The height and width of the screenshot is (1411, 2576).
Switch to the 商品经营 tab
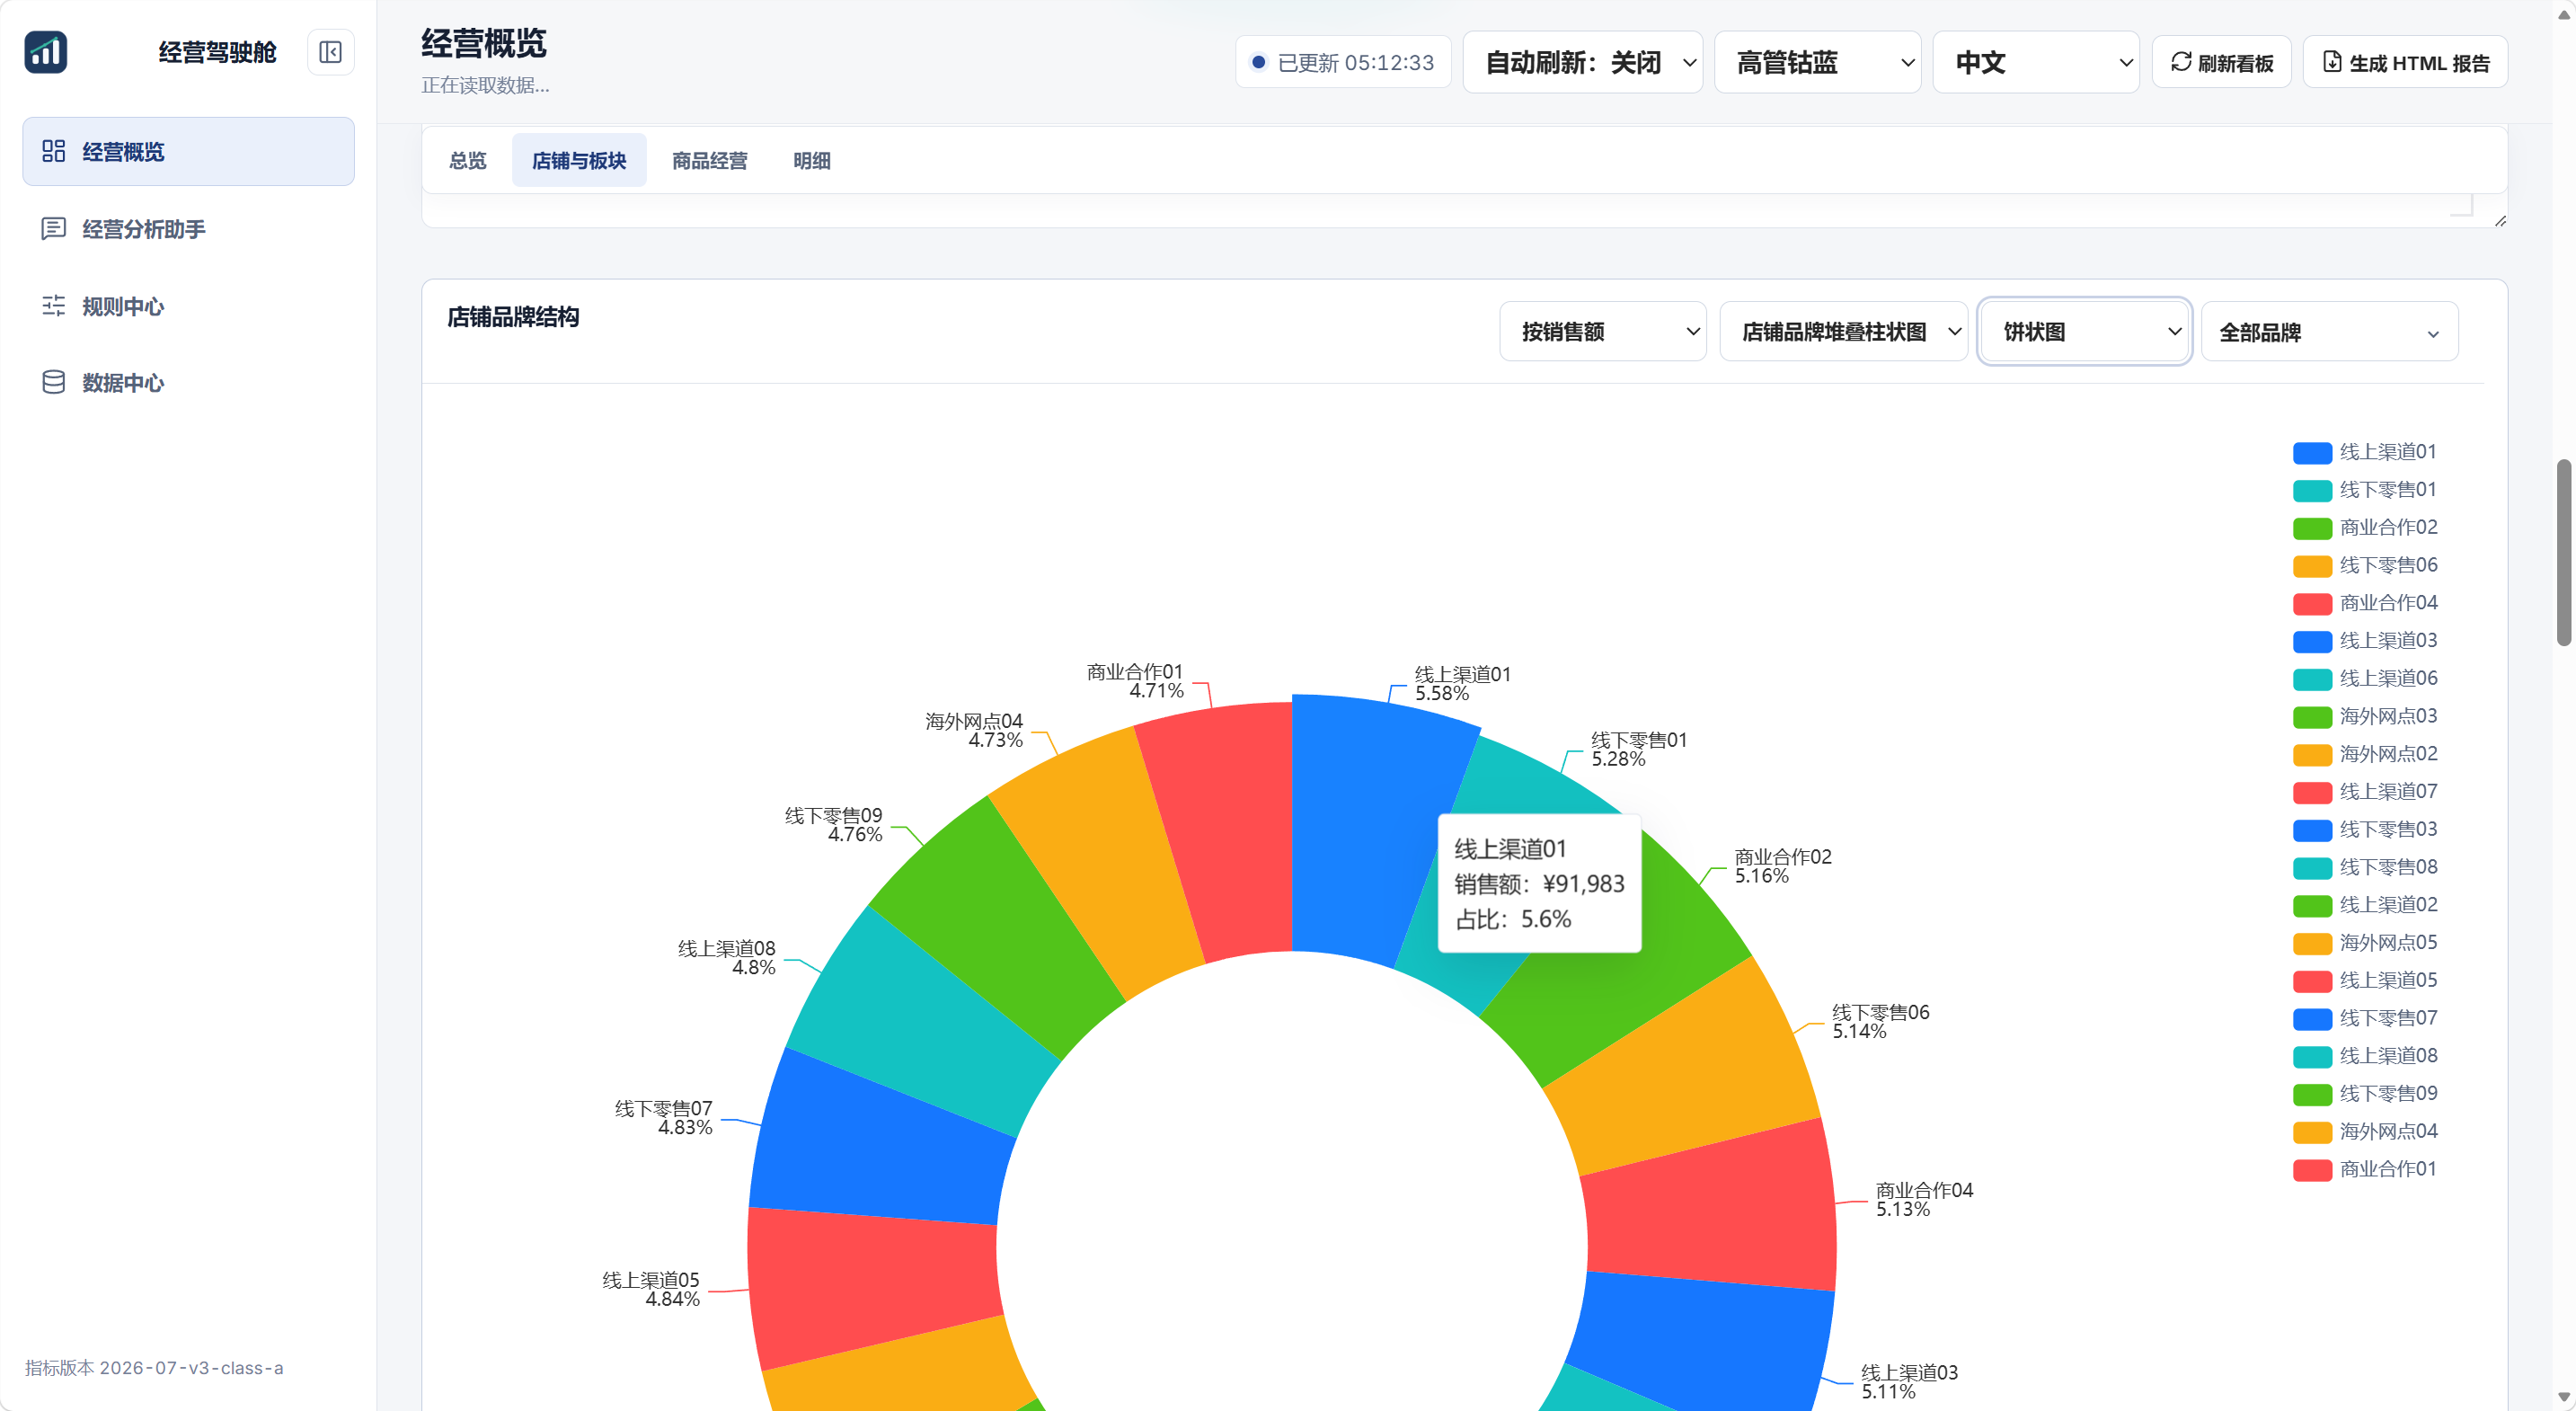(710, 160)
